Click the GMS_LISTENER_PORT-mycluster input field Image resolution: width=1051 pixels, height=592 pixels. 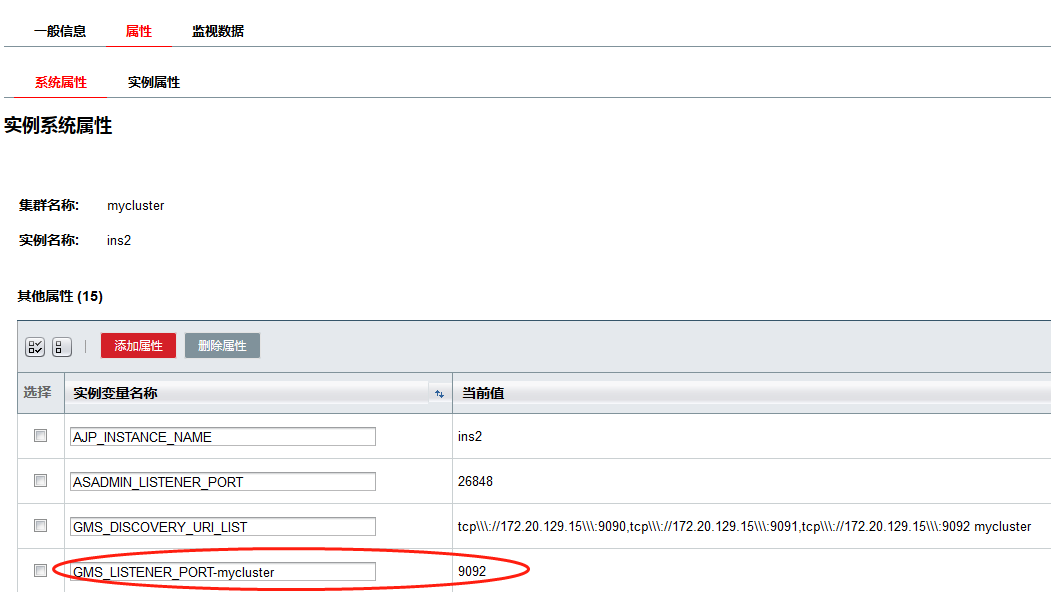[223, 572]
